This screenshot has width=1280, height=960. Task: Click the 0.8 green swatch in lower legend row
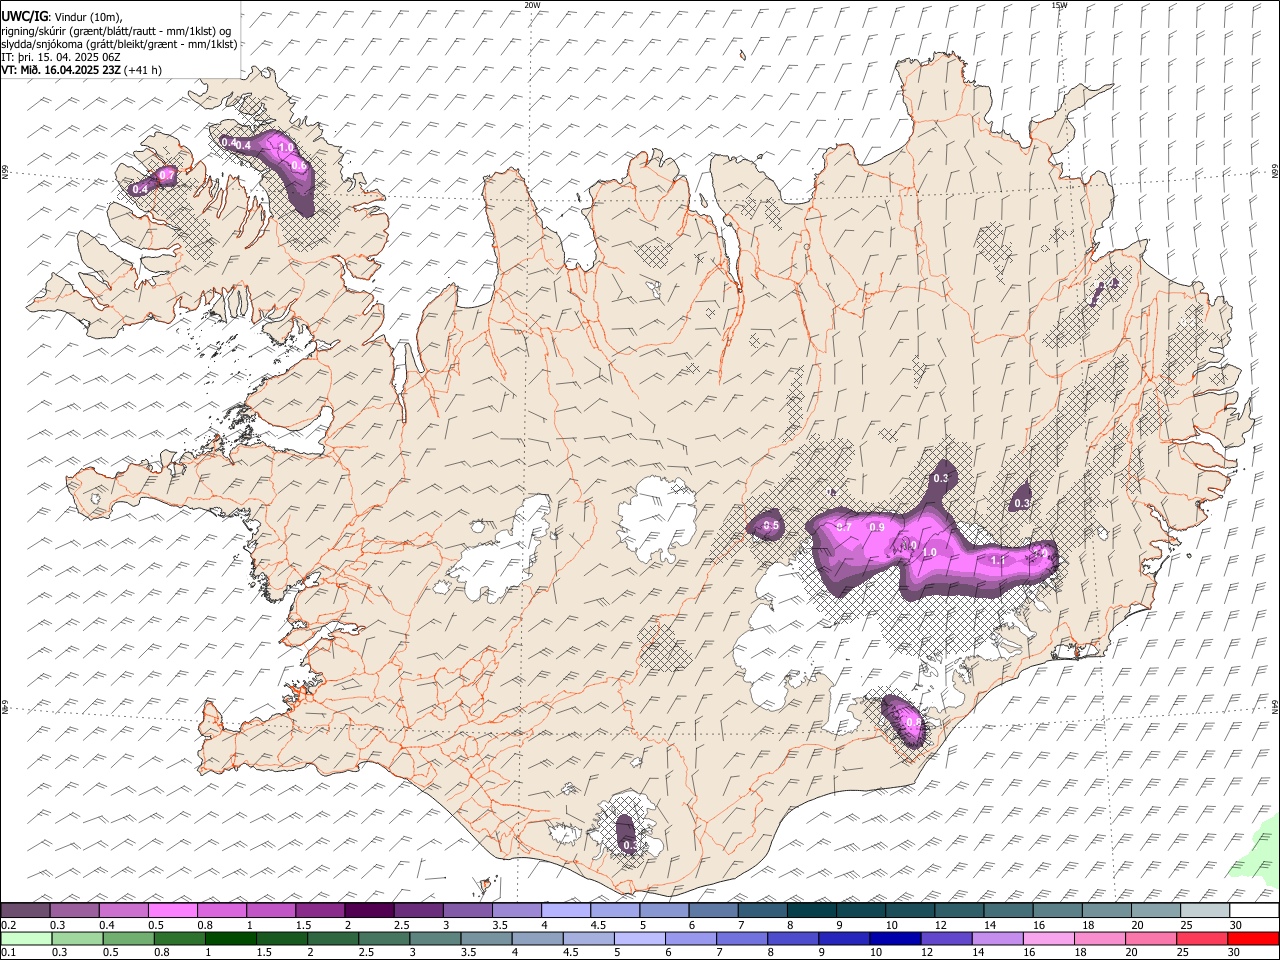tap(179, 939)
